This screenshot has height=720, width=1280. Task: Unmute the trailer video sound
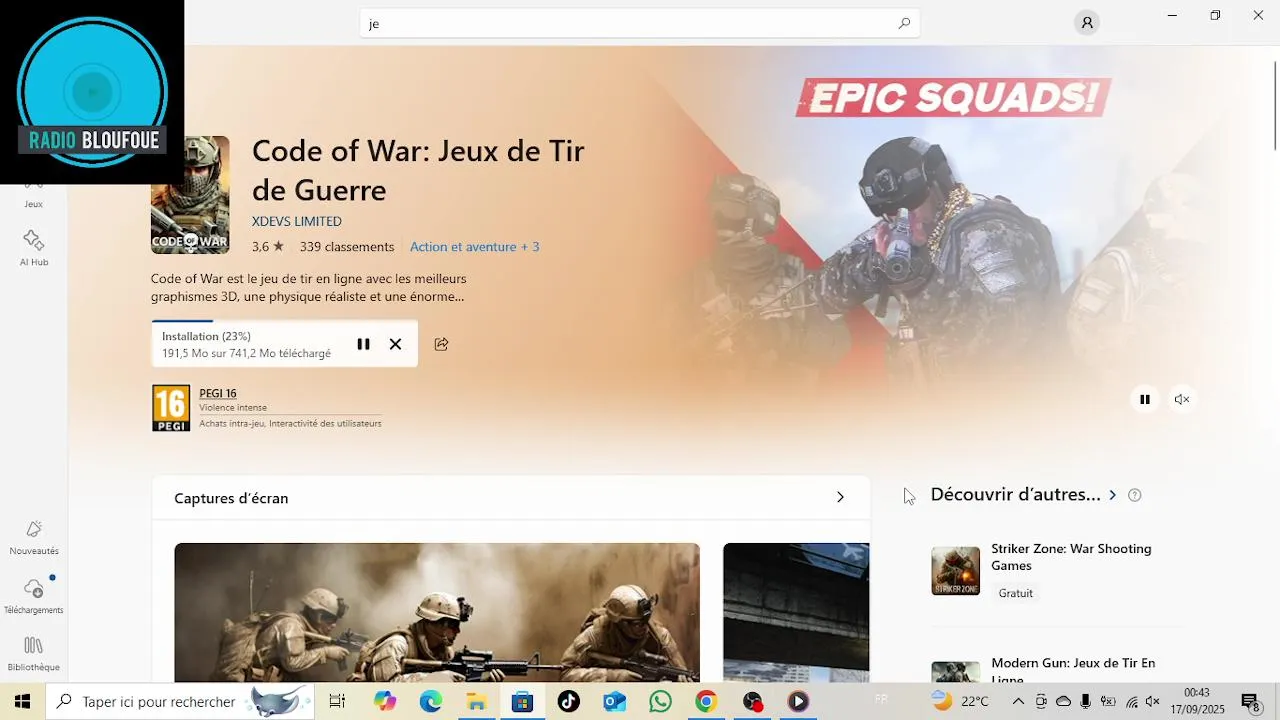pos(1182,399)
